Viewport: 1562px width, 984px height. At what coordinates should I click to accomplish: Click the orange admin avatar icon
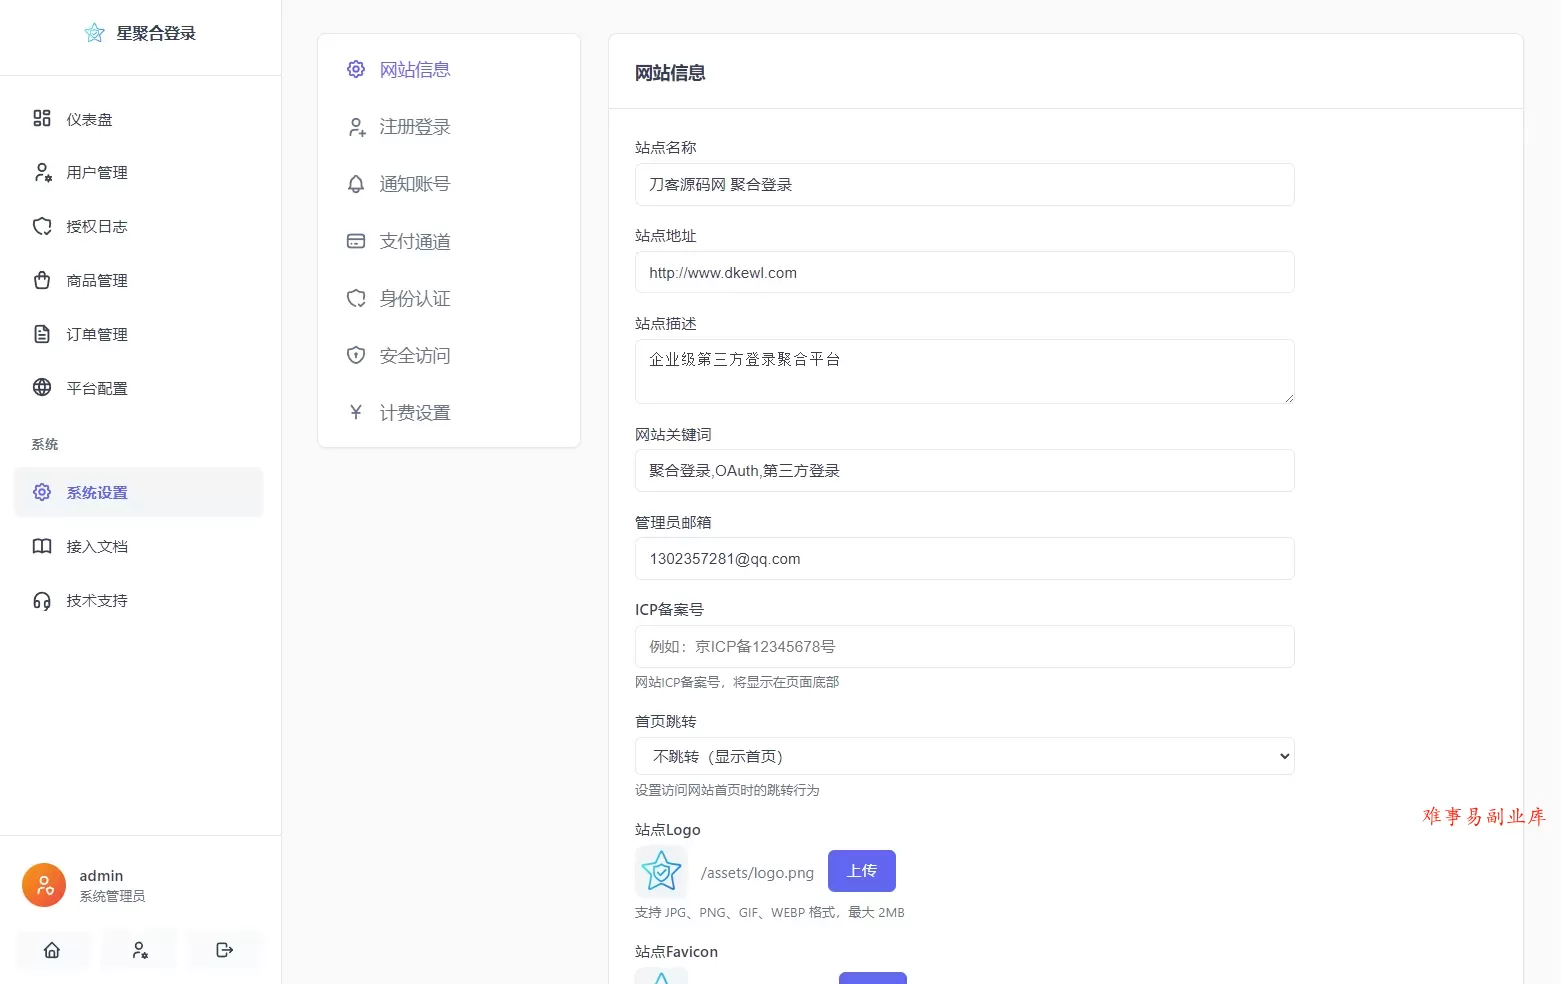pos(44,885)
